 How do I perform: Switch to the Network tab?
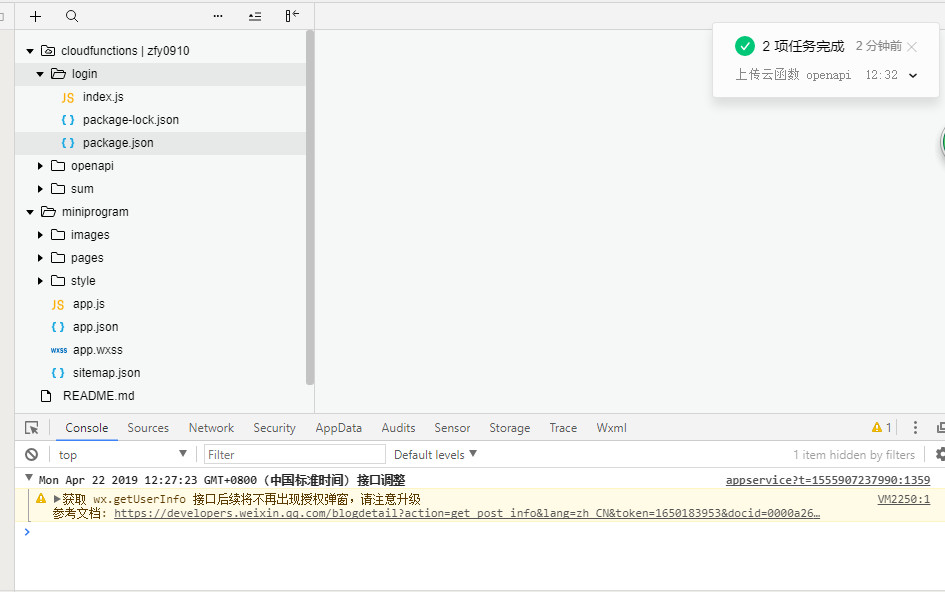211,427
